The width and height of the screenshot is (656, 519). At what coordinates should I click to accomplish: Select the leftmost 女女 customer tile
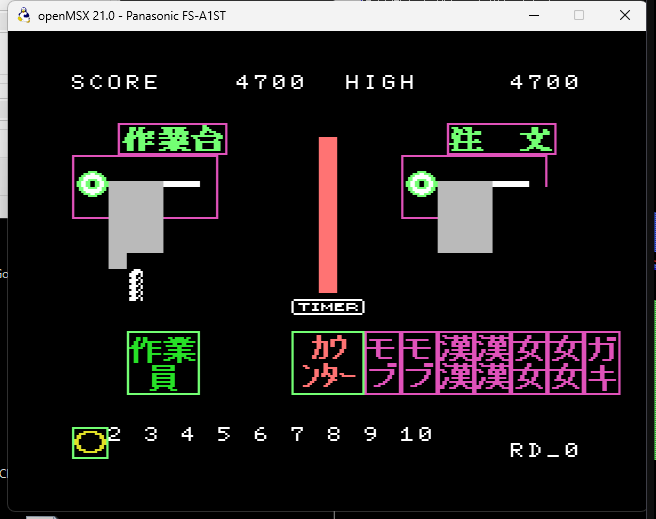[528, 363]
